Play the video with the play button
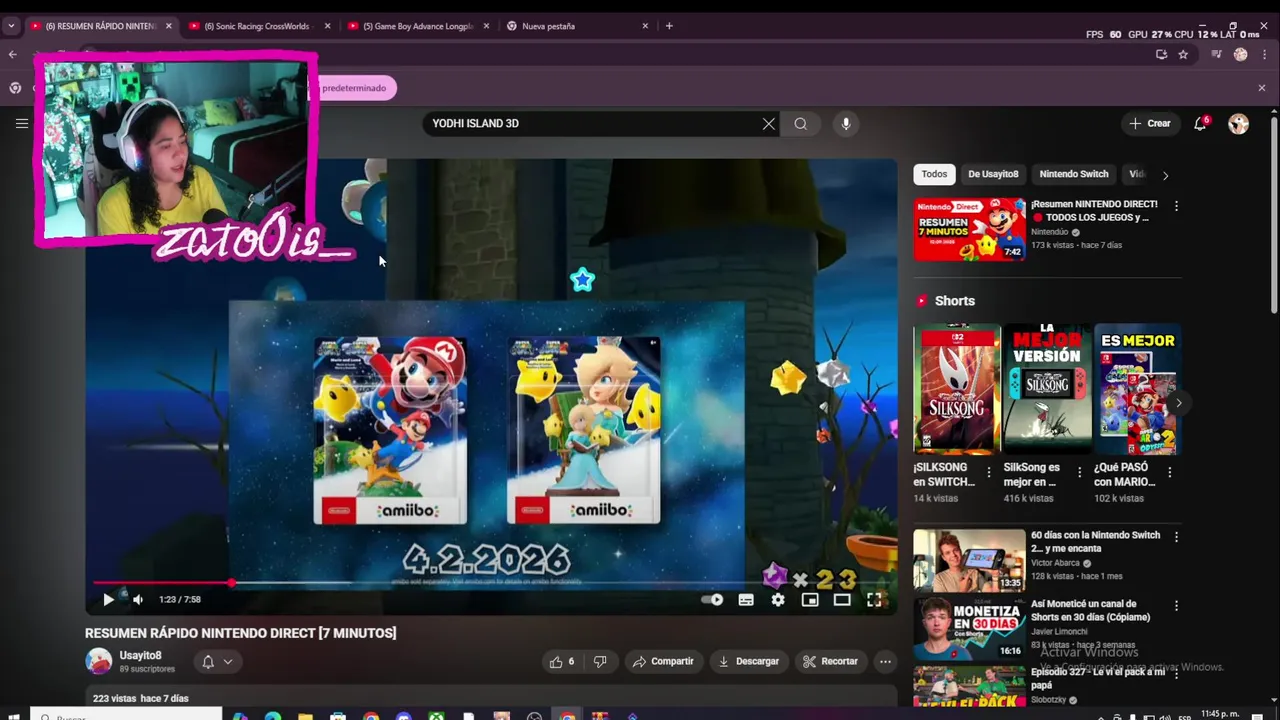The height and width of the screenshot is (720, 1280). [x=108, y=600]
